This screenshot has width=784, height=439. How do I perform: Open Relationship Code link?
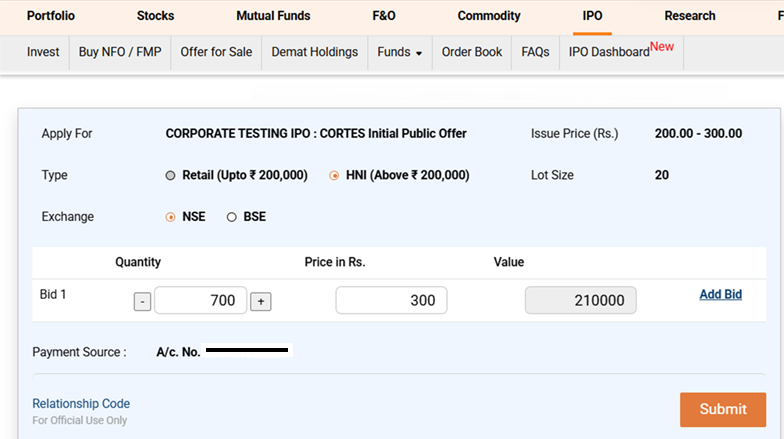pyautogui.click(x=81, y=404)
